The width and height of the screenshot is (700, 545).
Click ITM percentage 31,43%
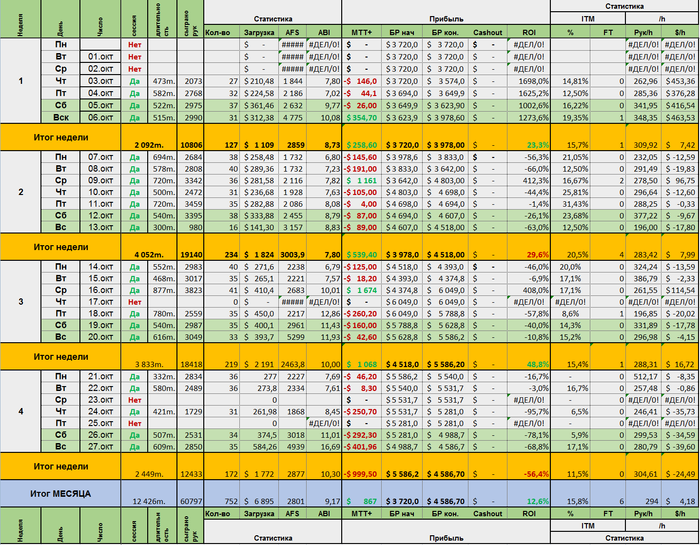[571, 204]
